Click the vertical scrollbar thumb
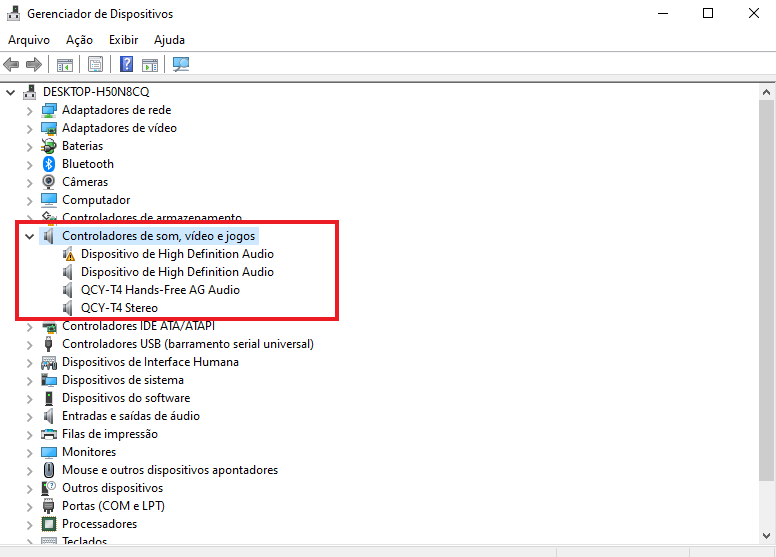Screen dimensions: 776x557 (x=767, y=290)
